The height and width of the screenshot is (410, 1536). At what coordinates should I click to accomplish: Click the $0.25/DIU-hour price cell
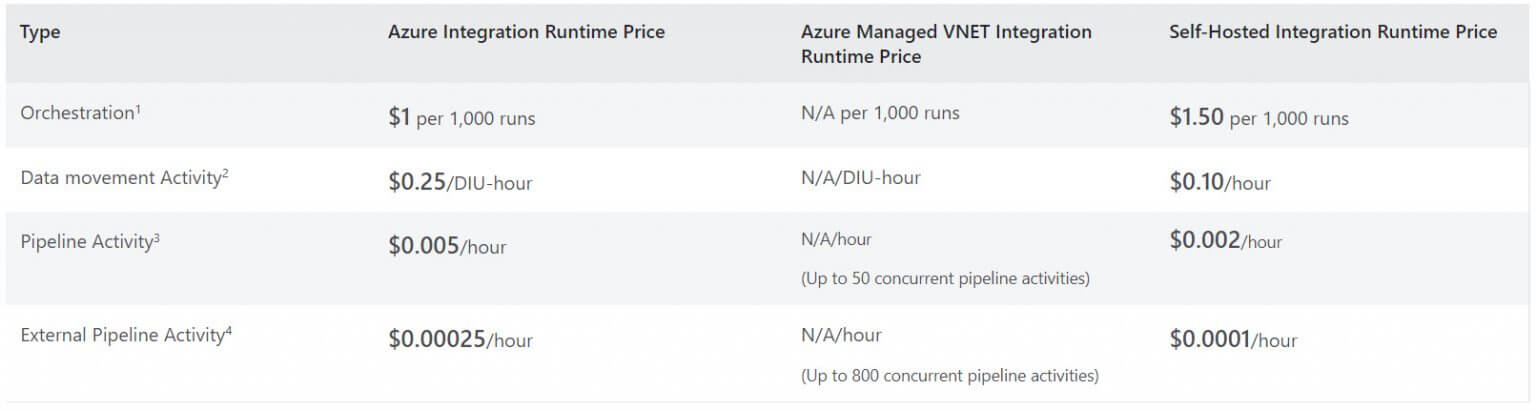(x=460, y=182)
